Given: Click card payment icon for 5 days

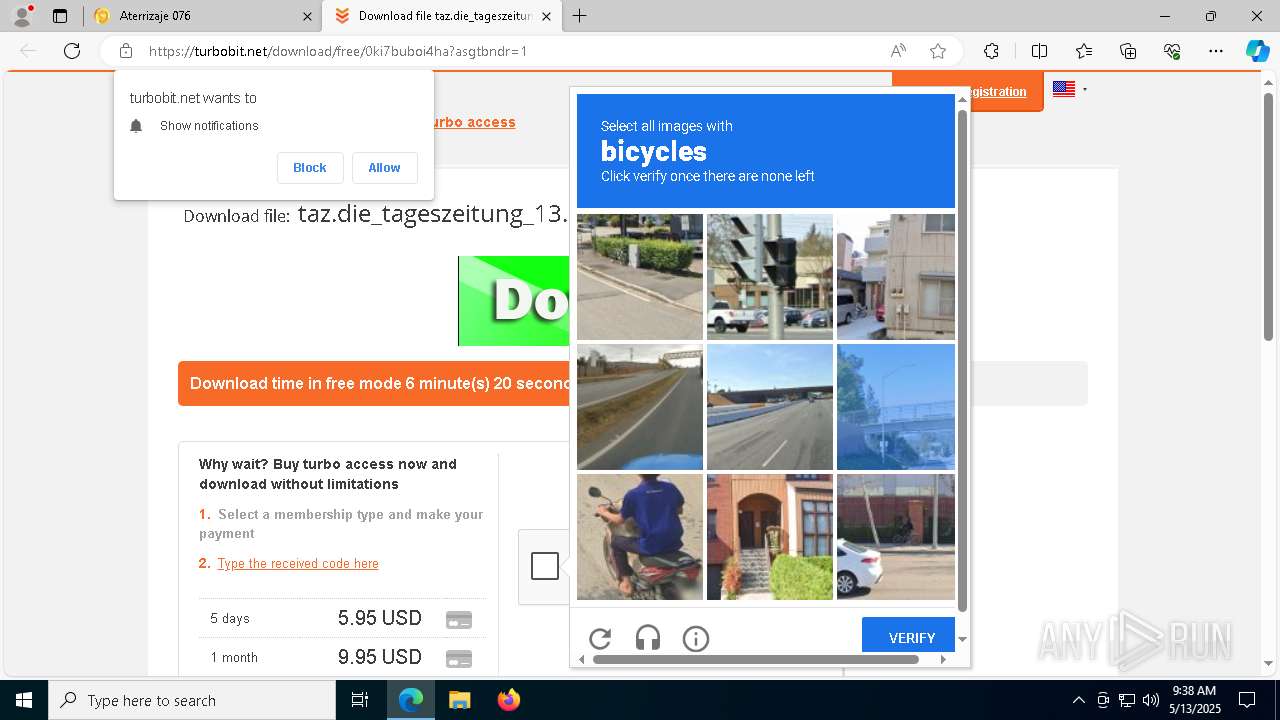Looking at the screenshot, I should 458,619.
